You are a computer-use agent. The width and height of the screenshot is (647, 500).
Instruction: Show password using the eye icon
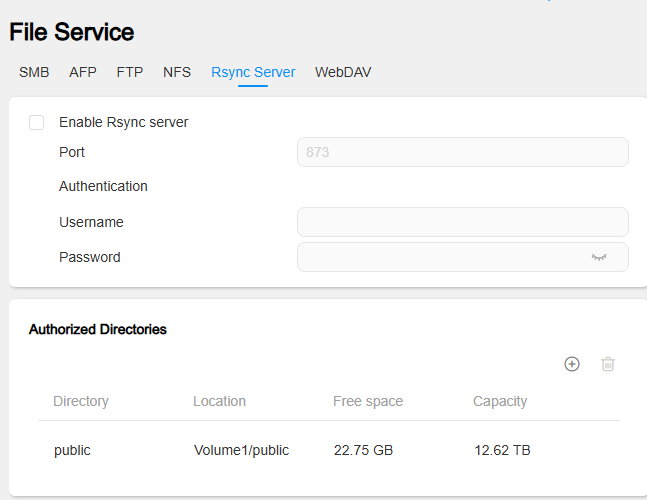(x=599, y=257)
